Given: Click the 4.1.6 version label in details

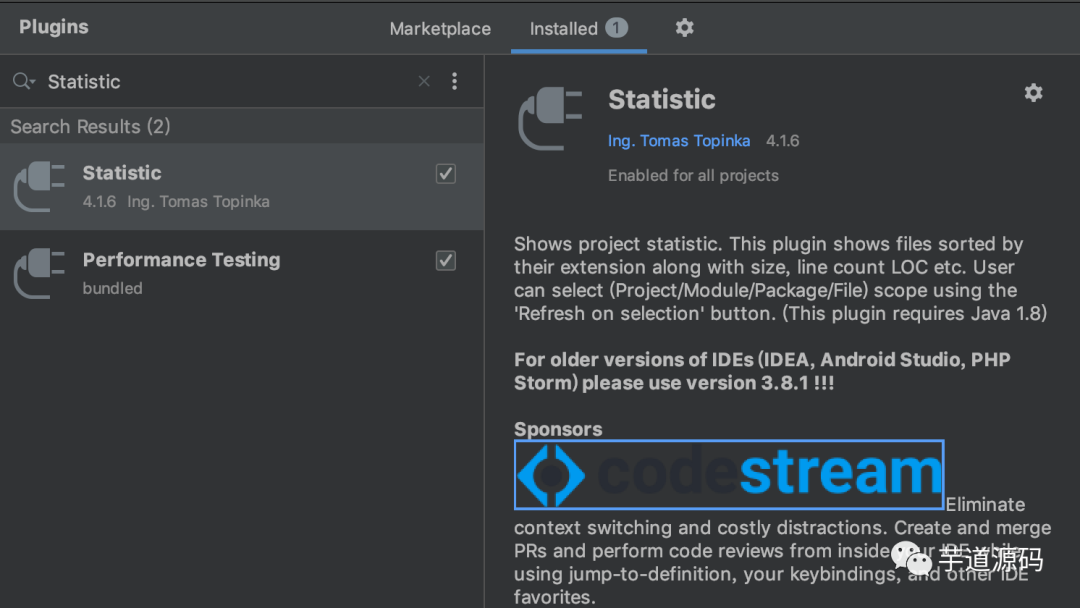Looking at the screenshot, I should [782, 141].
